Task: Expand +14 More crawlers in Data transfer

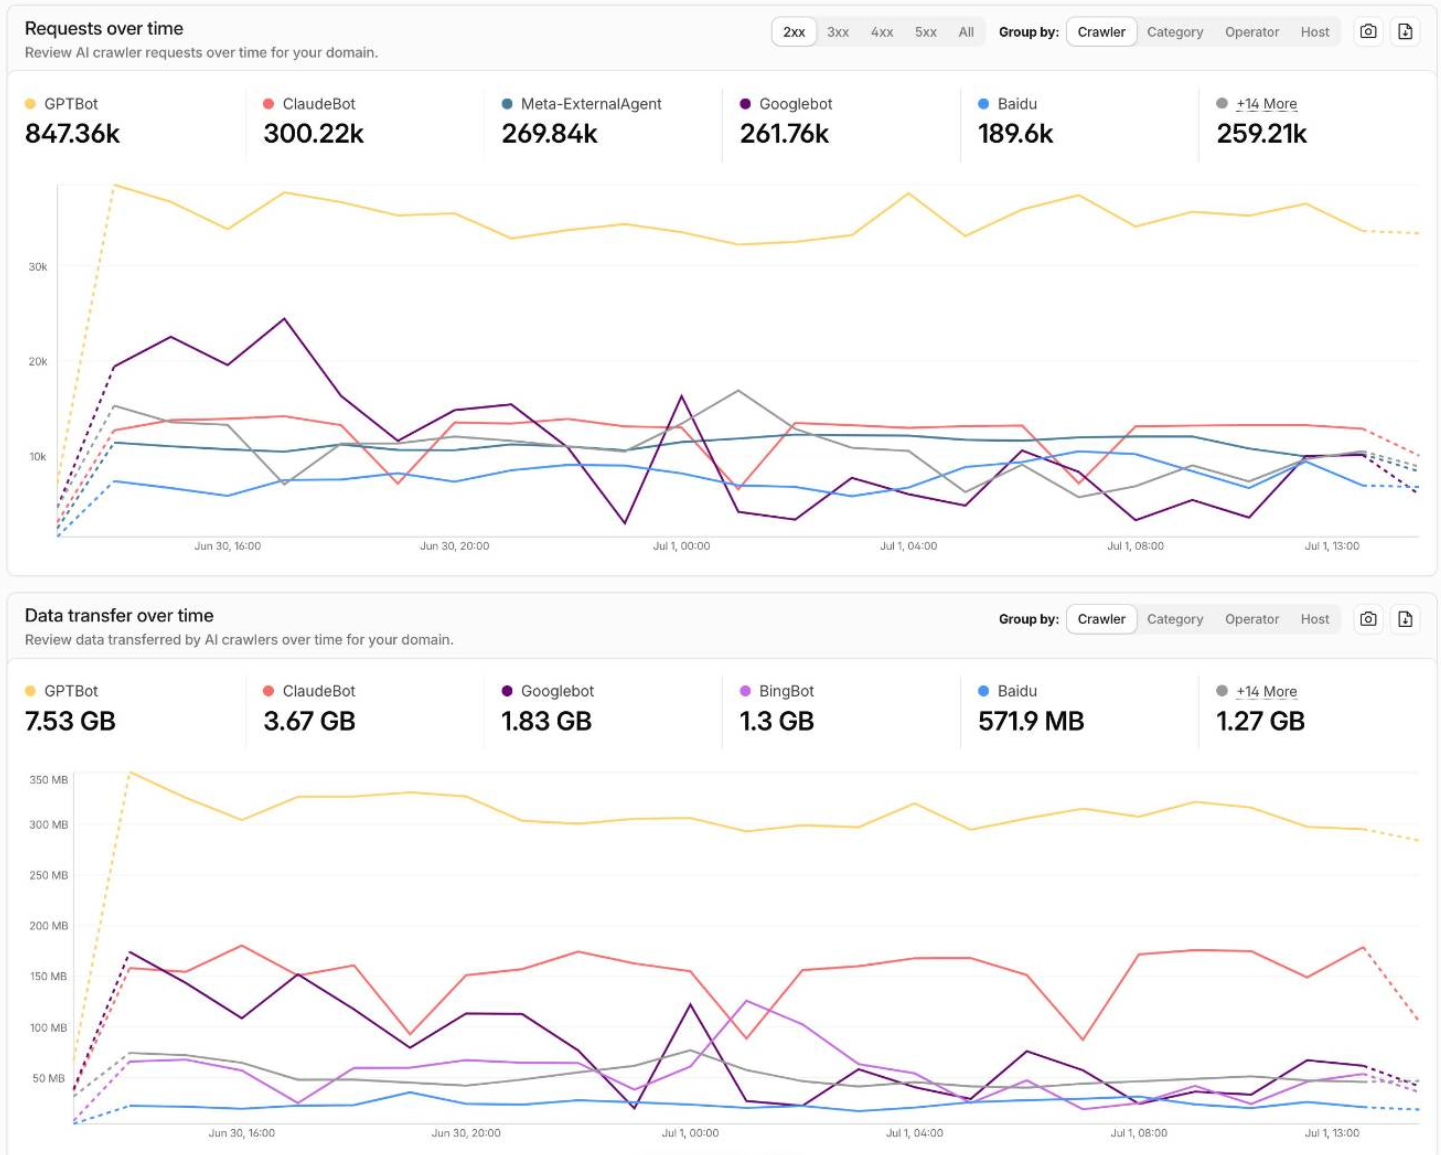Action: [1266, 691]
